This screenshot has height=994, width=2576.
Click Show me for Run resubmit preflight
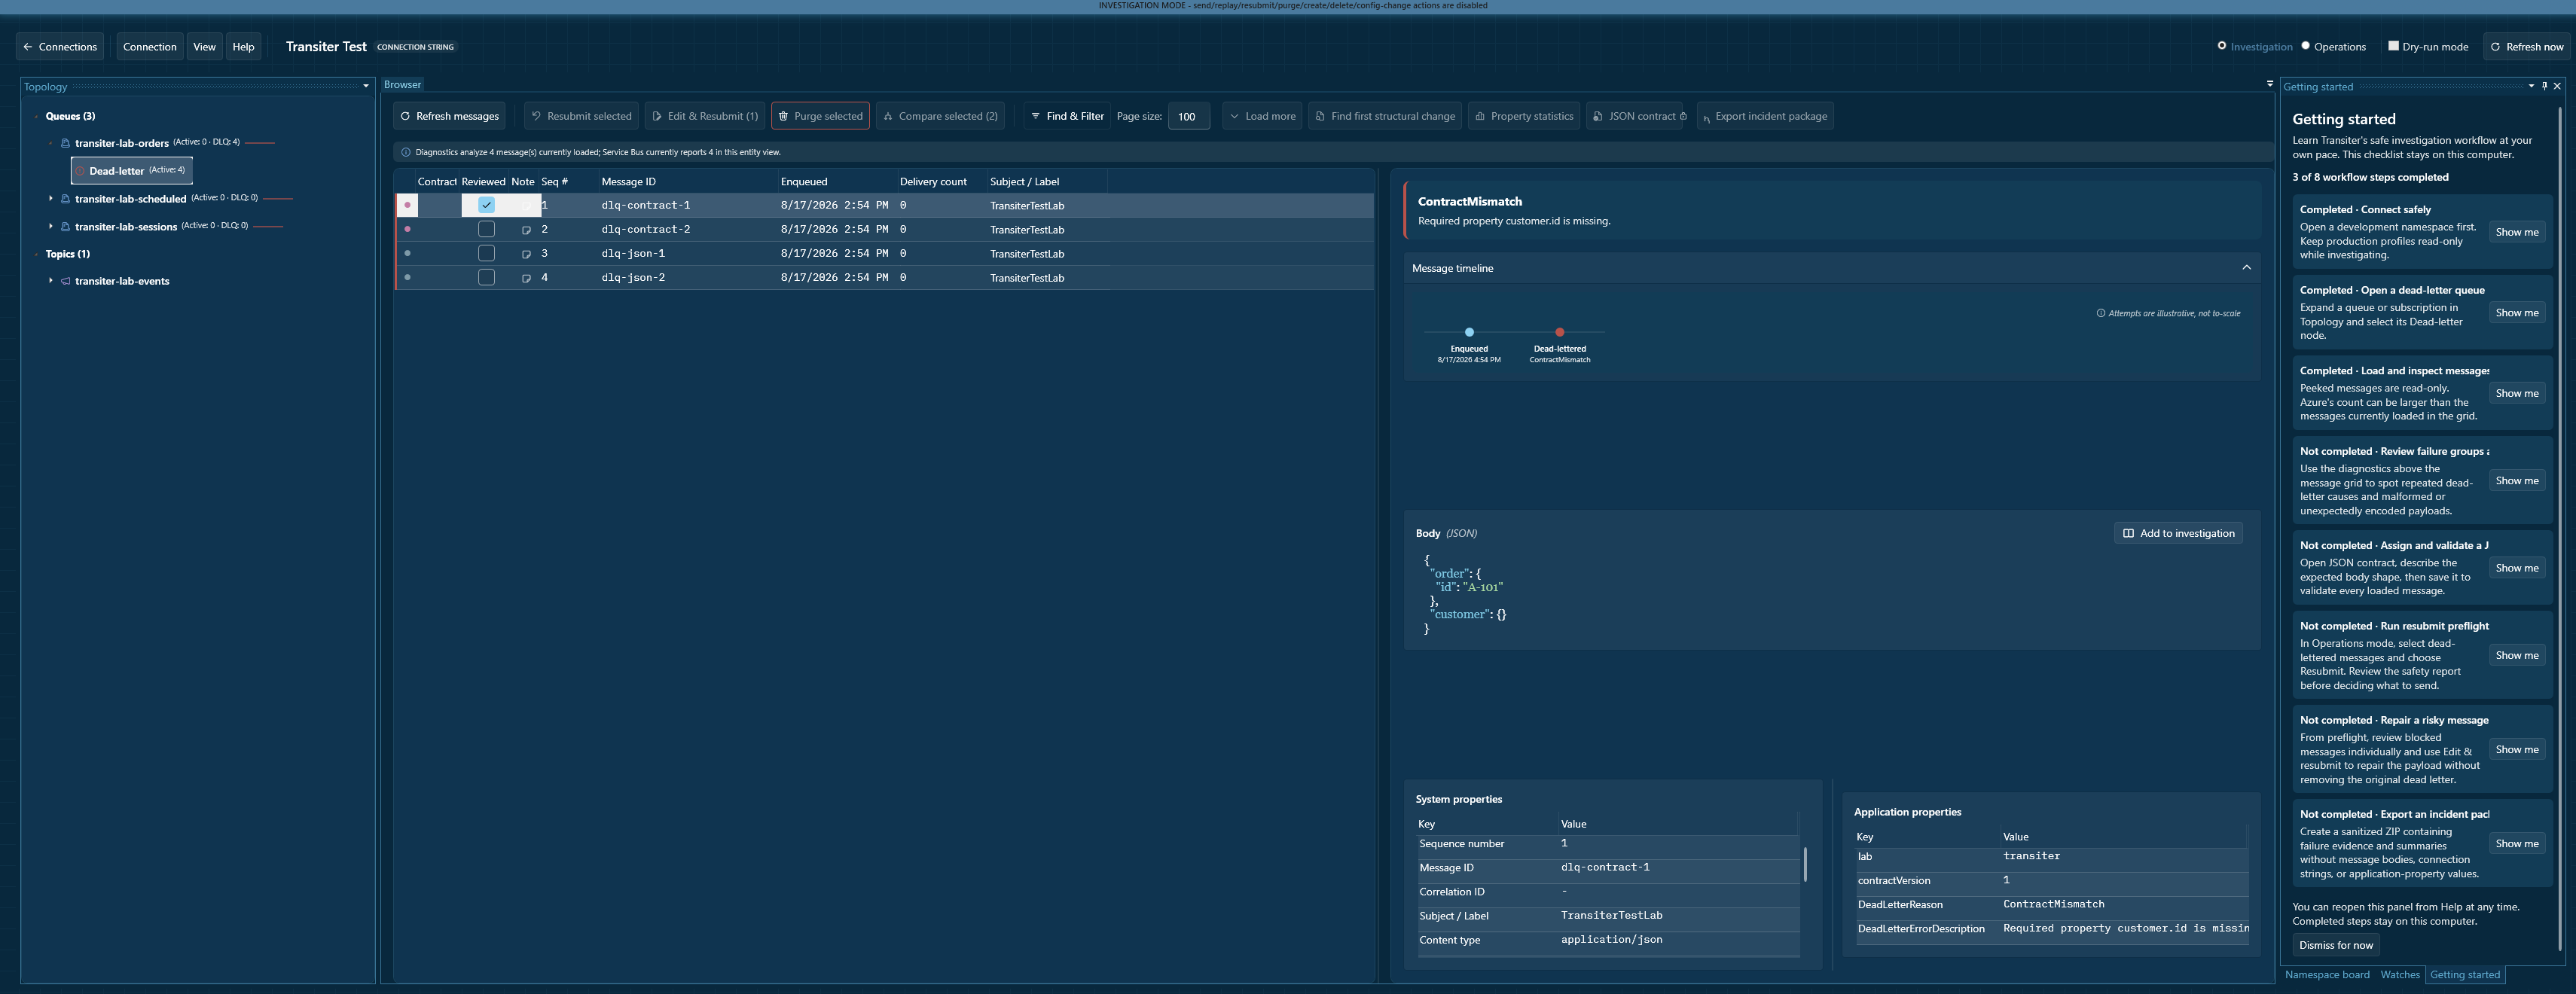pos(2516,656)
